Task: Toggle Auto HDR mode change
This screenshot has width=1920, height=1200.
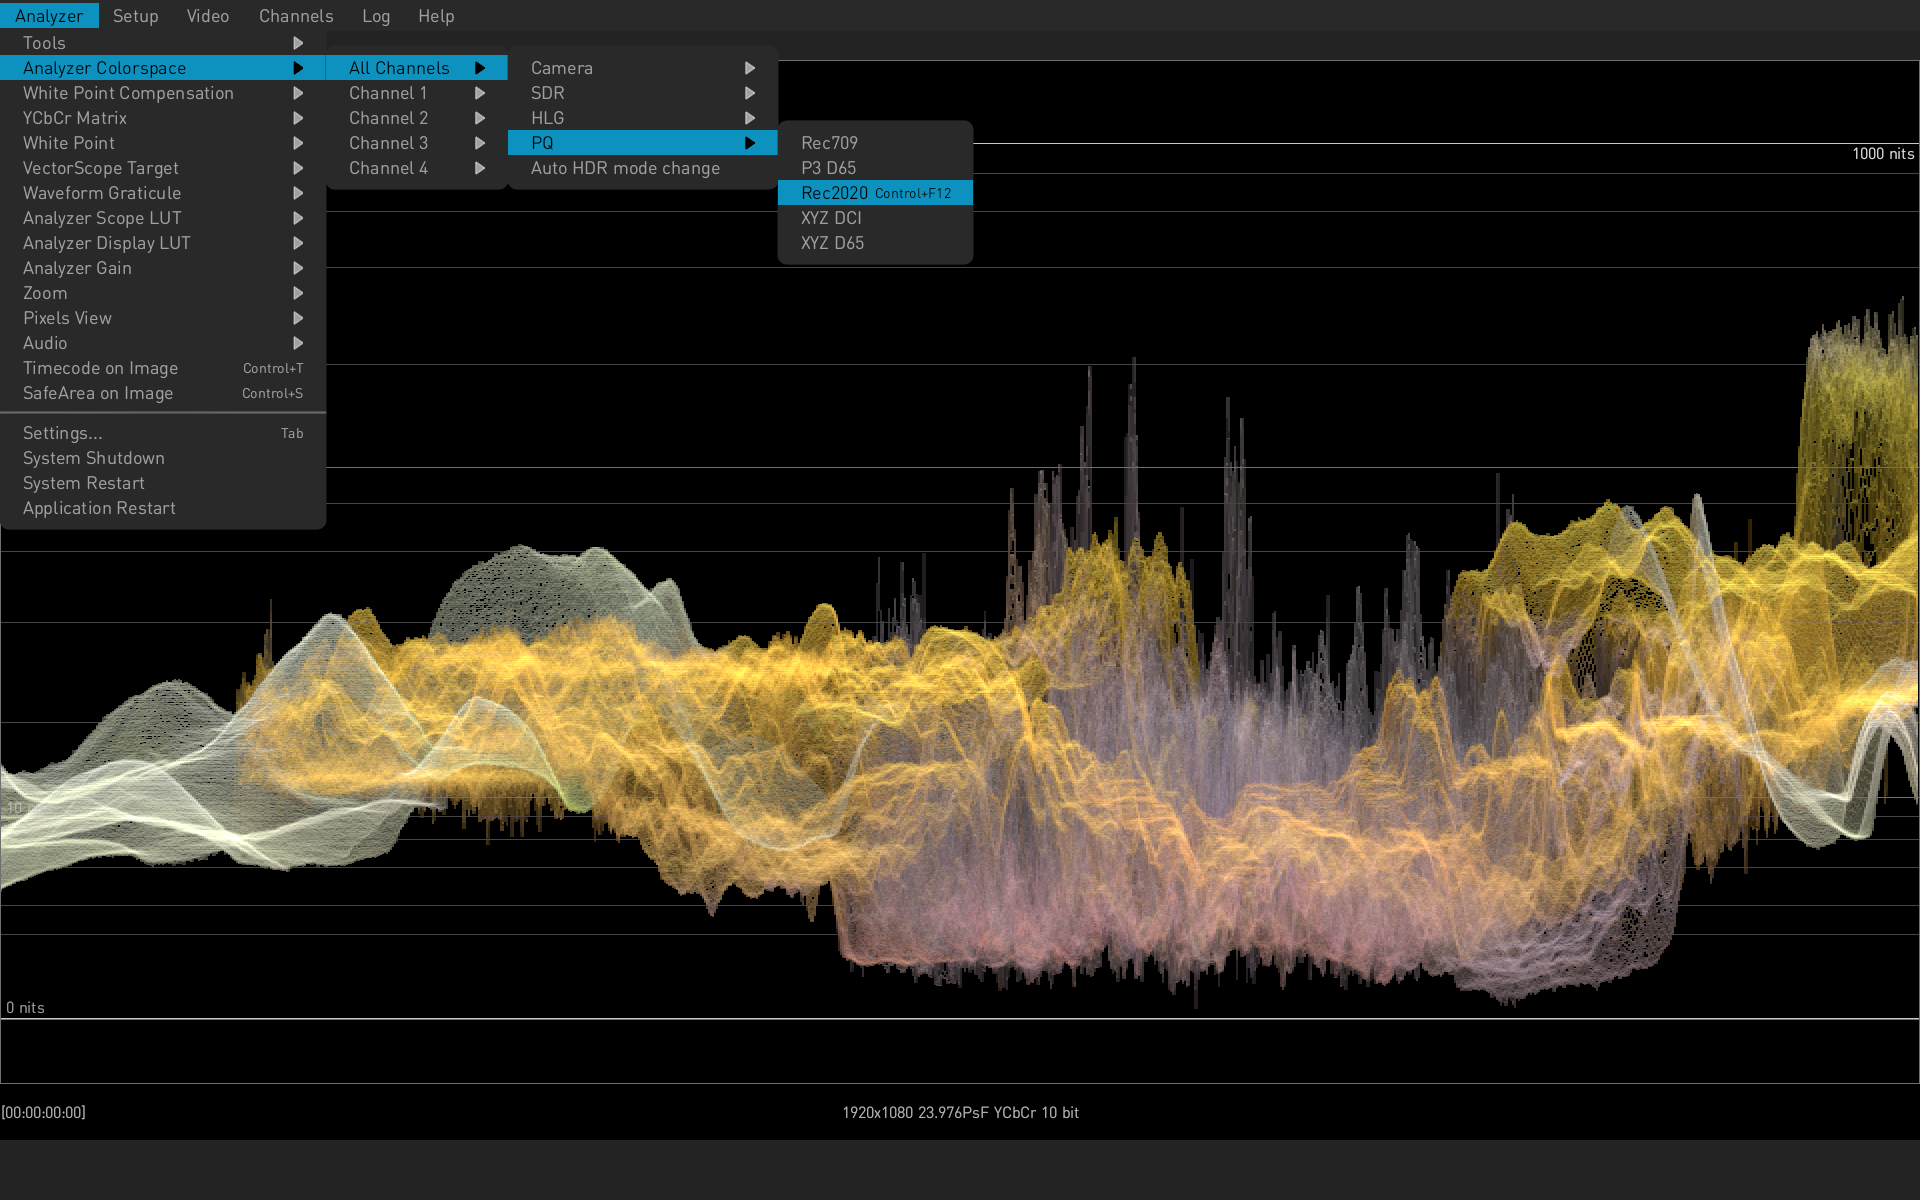Action: [625, 168]
